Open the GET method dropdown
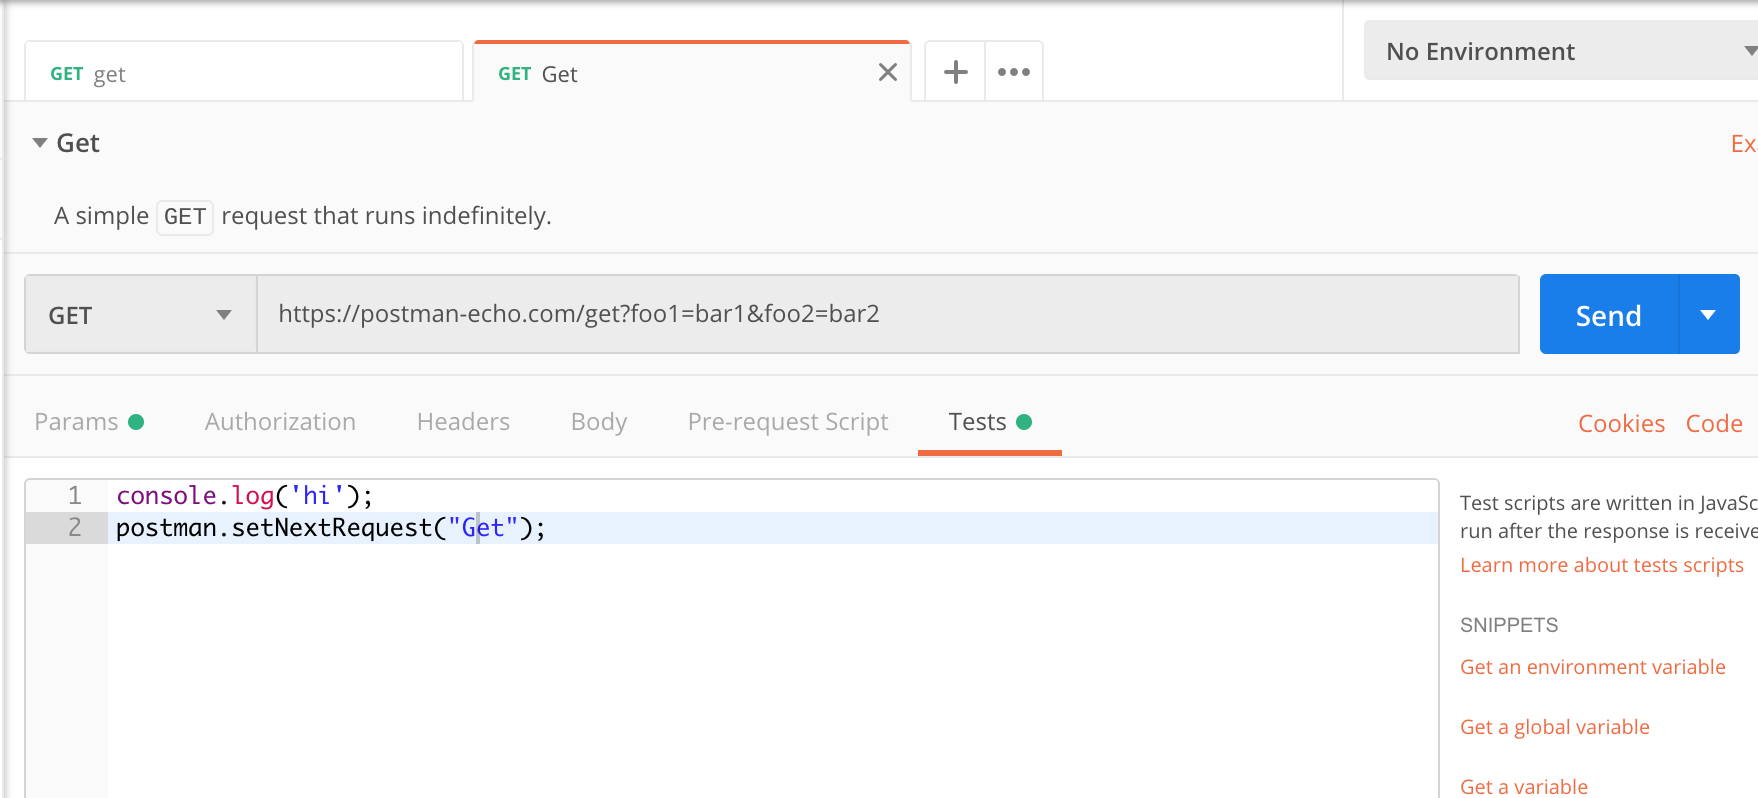The width and height of the screenshot is (1758, 798). coord(141,315)
